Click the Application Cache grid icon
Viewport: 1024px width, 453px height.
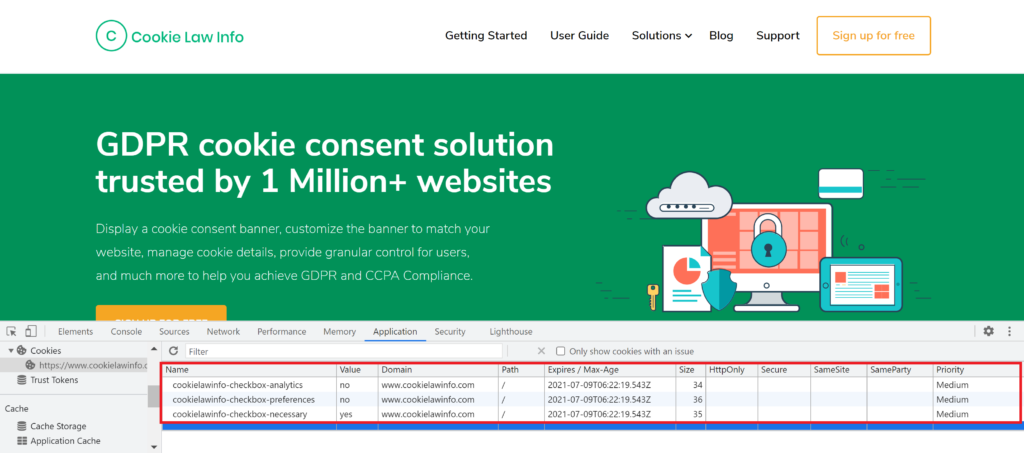coord(22,441)
